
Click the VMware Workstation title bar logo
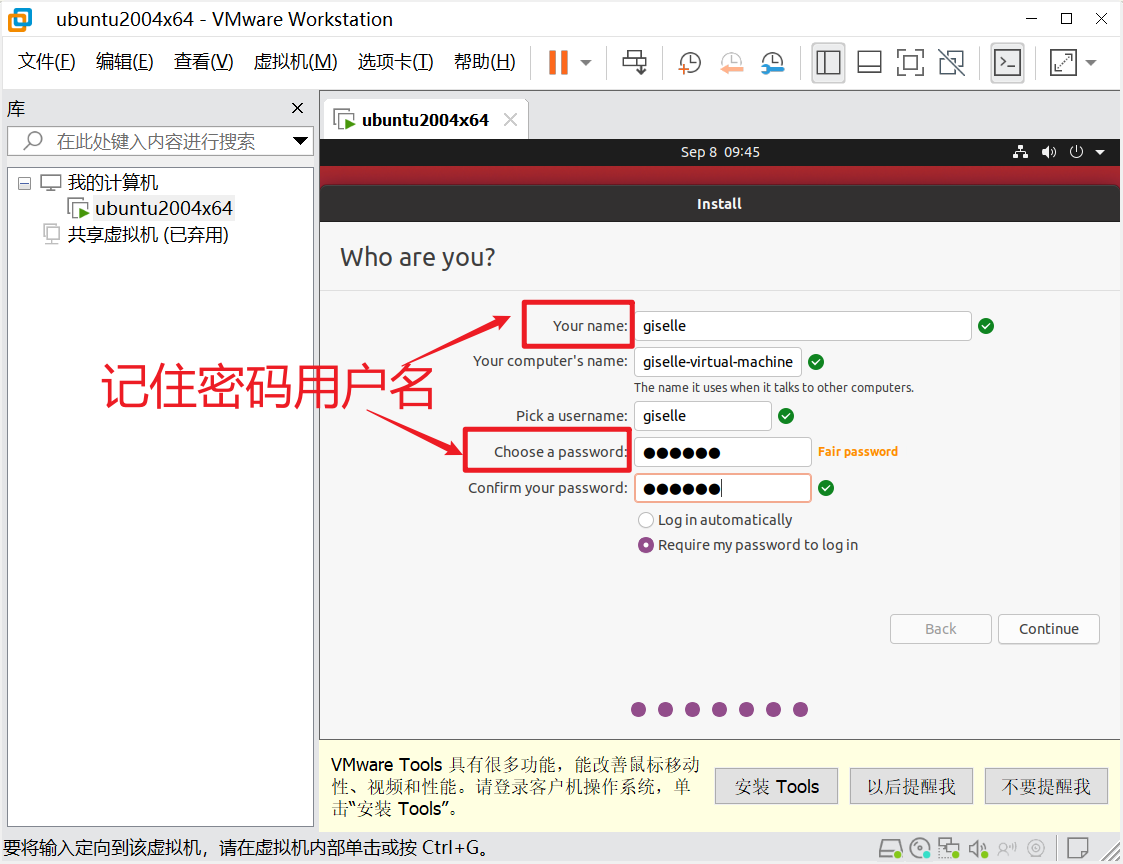click(20, 19)
